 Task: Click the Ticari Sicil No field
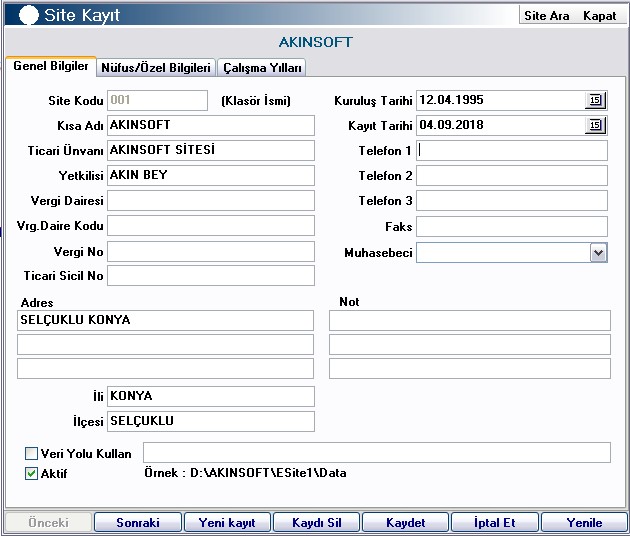(211, 276)
